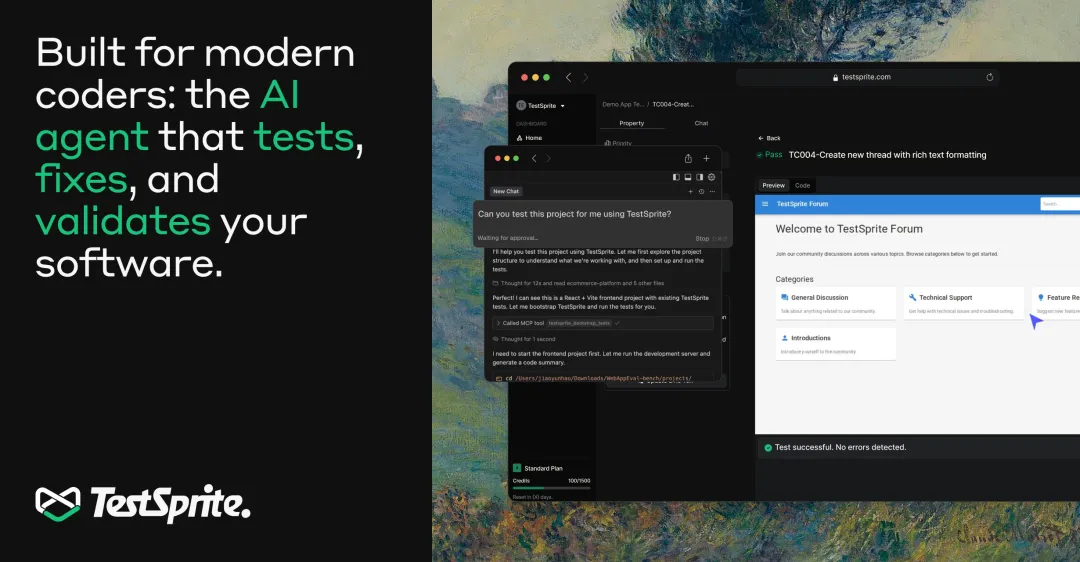Open the Technical Support category card
Viewport: 1080px width, 562px height.
click(x=963, y=303)
